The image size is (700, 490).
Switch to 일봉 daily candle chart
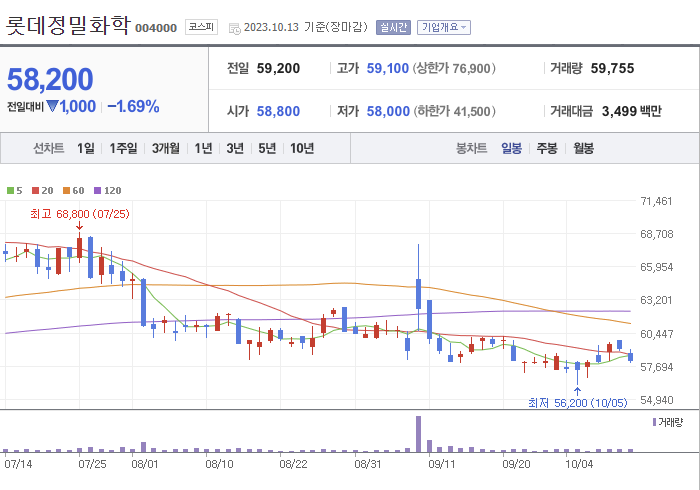512,148
